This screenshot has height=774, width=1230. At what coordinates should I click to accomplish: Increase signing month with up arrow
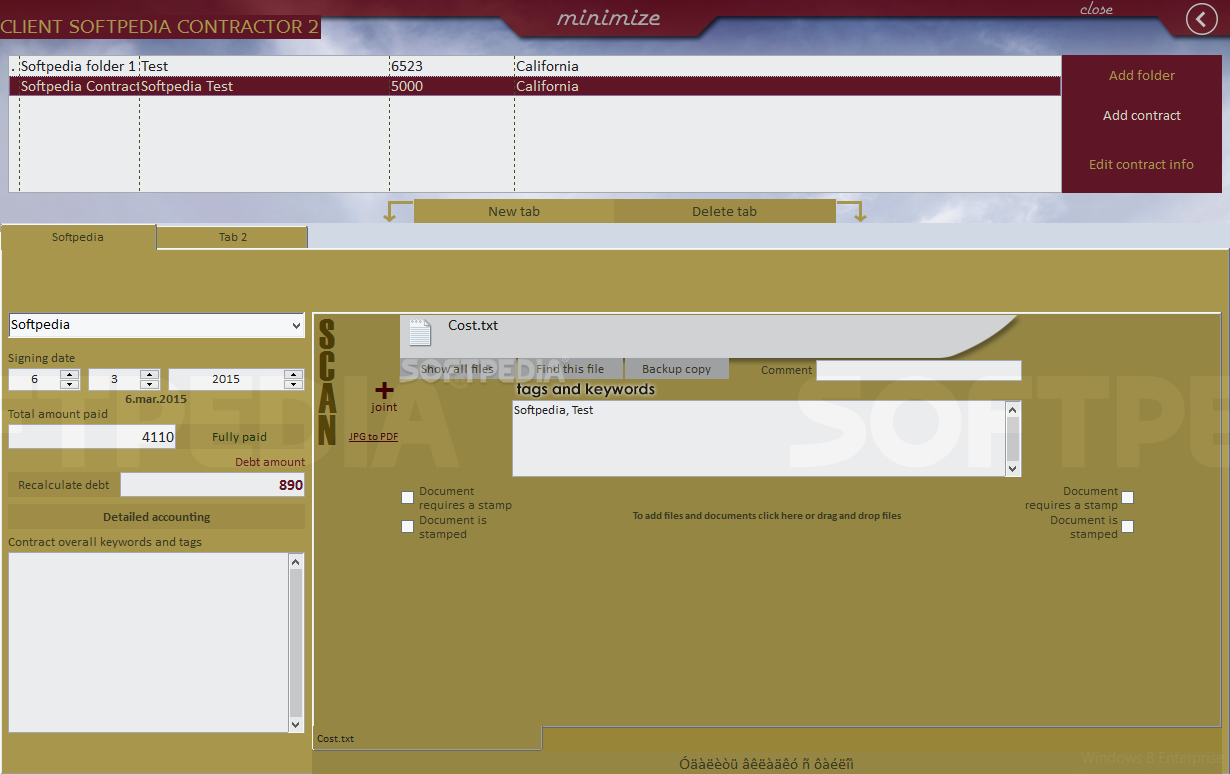point(150,375)
